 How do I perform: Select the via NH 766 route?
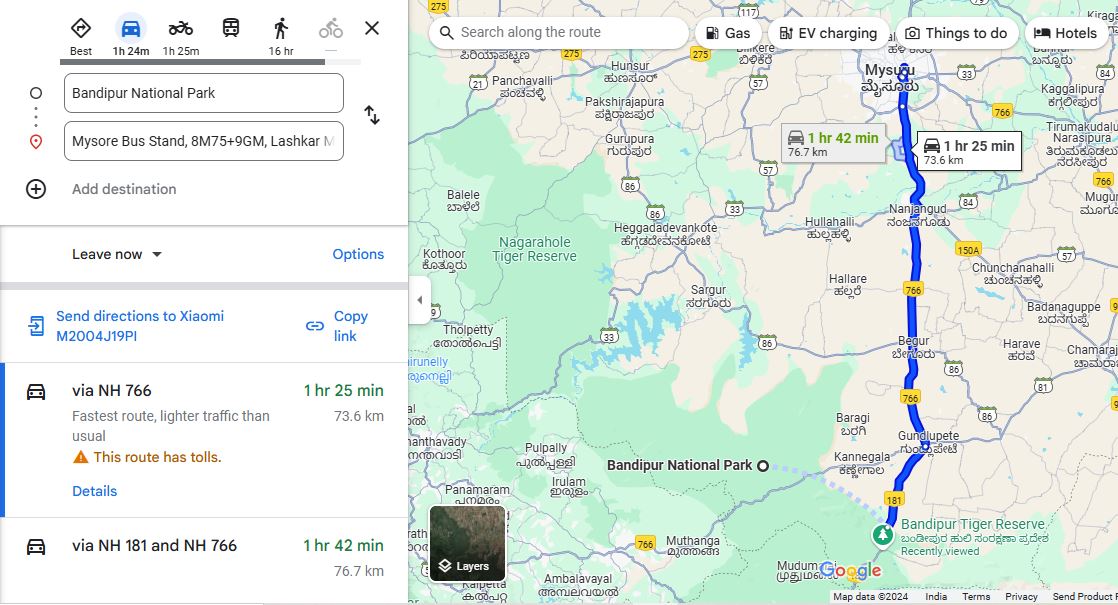pyautogui.click(x=205, y=440)
